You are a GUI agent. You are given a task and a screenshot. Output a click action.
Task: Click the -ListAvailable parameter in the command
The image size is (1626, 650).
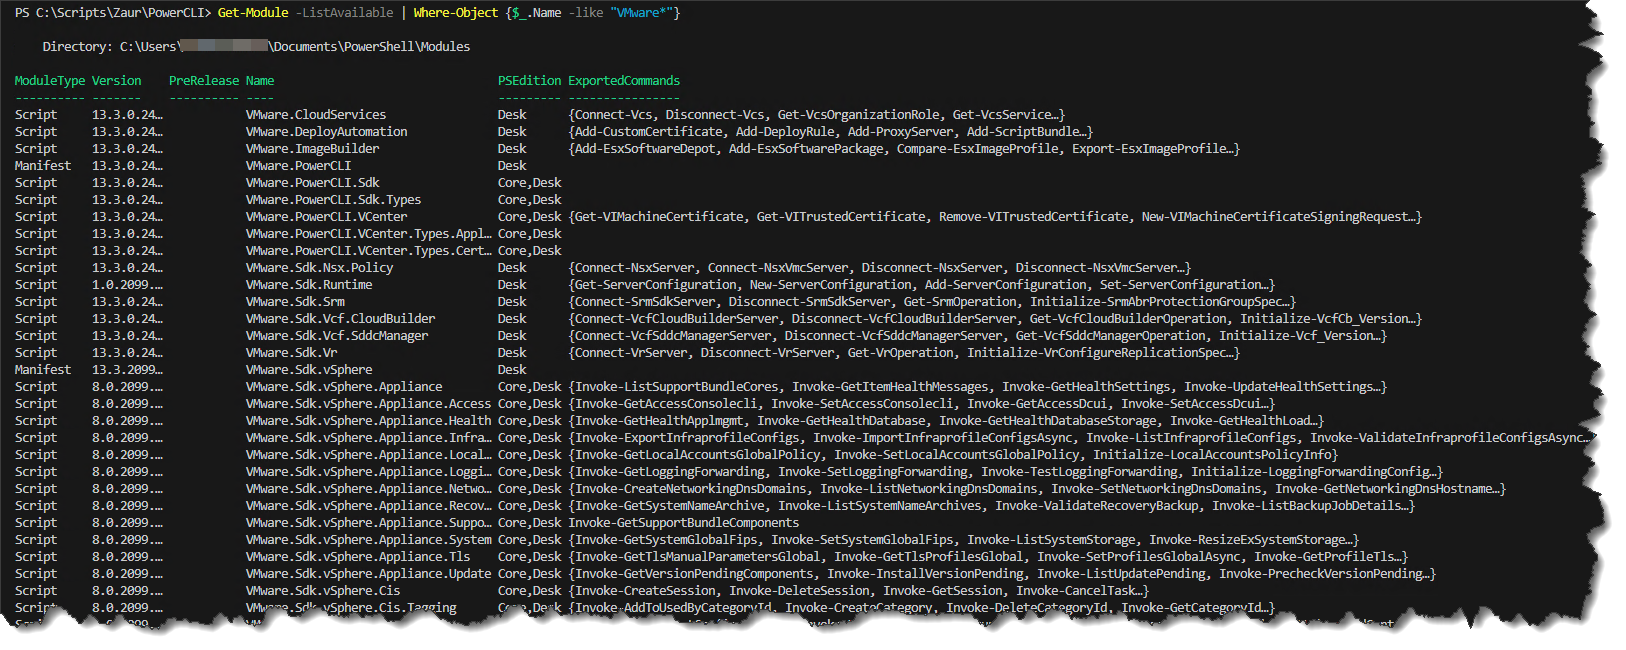pyautogui.click(x=344, y=13)
